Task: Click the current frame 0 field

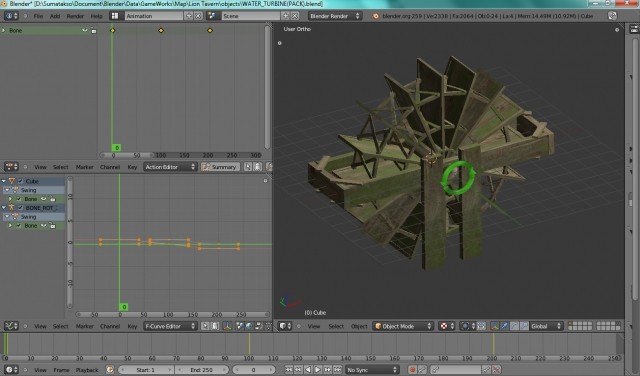Action: coord(253,369)
